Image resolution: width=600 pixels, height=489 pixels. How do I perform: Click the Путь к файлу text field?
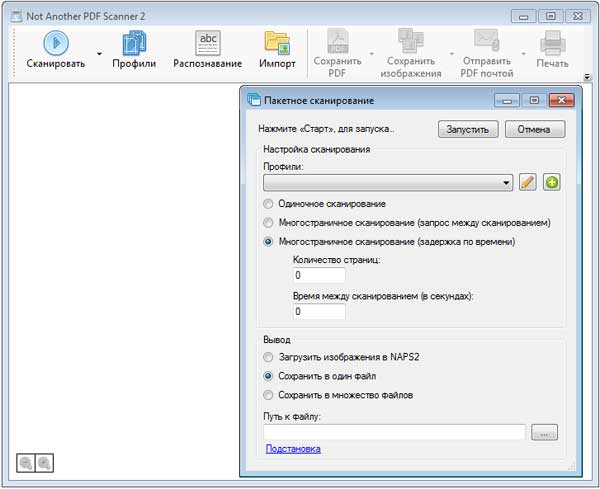point(394,432)
